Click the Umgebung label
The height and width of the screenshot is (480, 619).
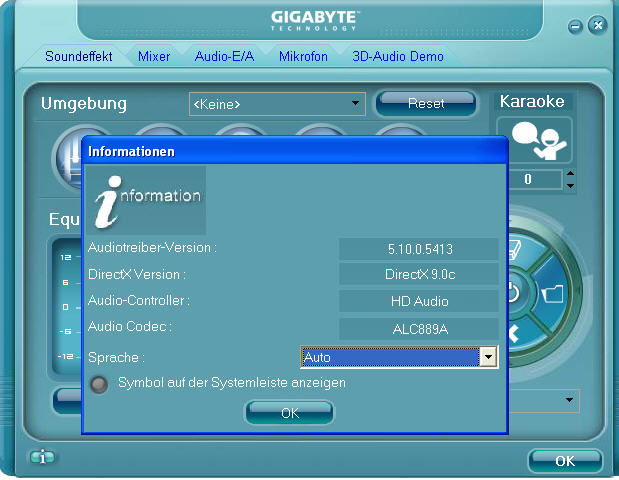pyautogui.click(x=84, y=104)
